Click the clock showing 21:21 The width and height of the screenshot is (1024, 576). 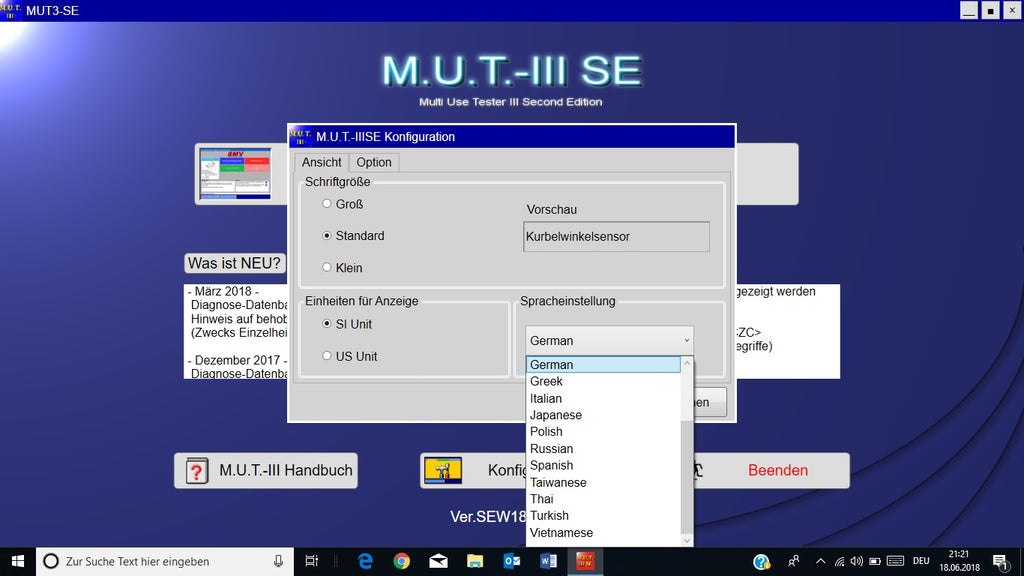click(959, 554)
